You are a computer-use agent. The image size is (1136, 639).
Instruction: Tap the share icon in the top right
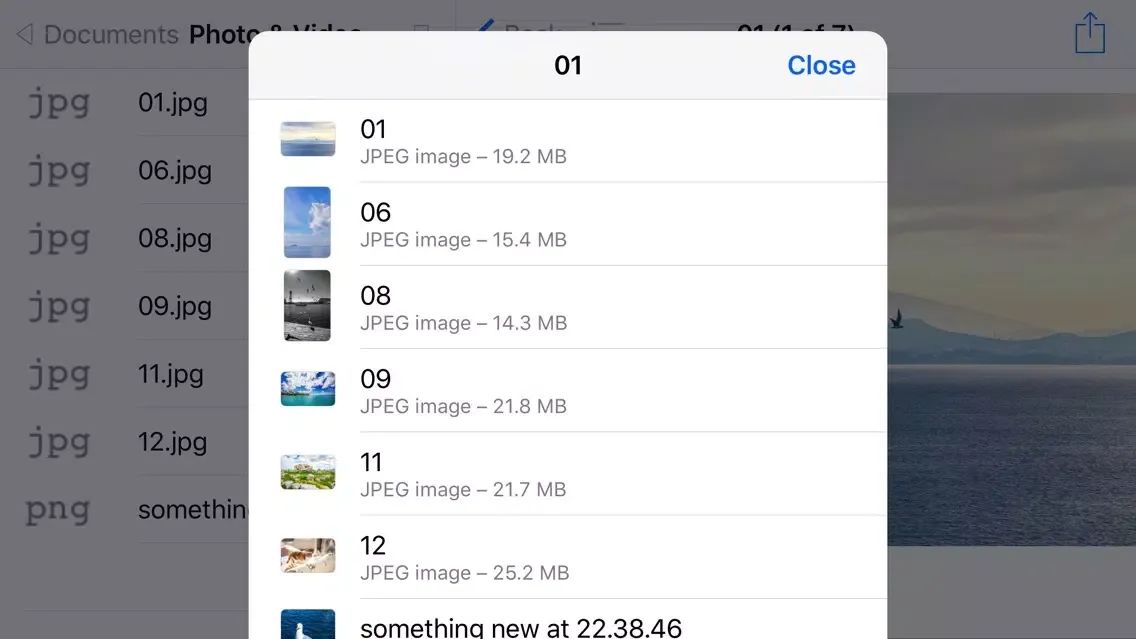1089,33
